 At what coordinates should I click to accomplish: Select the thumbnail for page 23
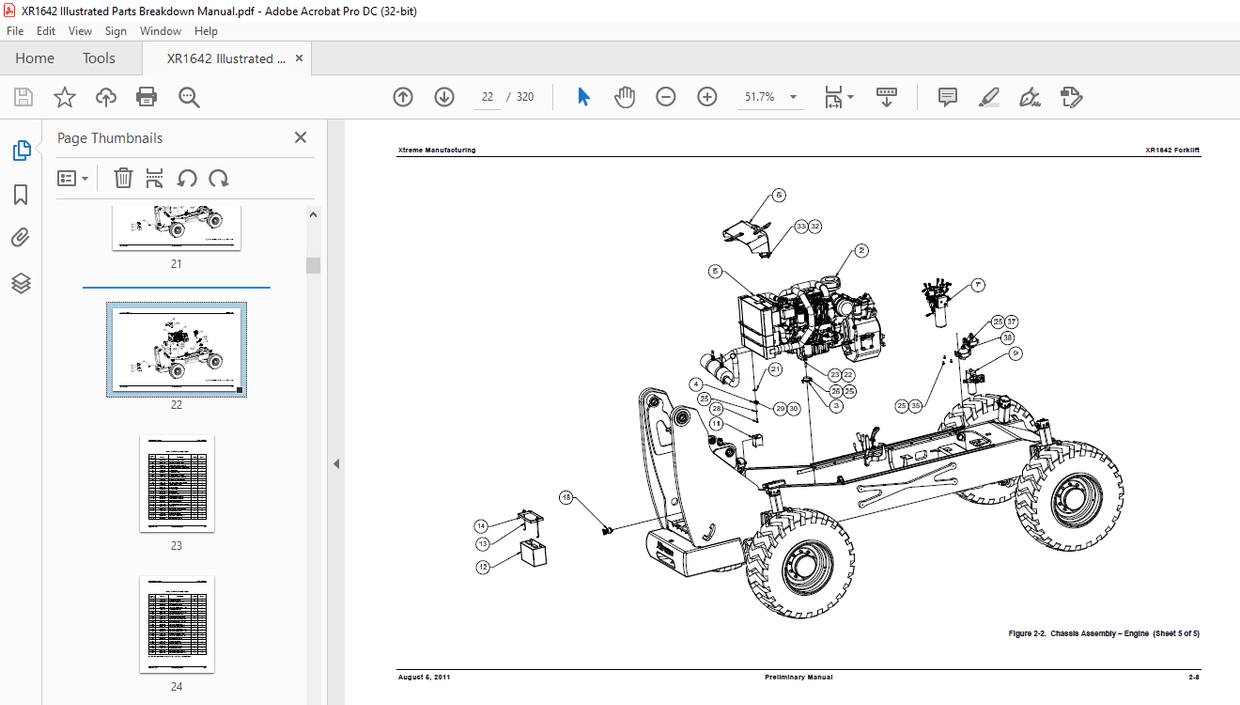click(177, 485)
